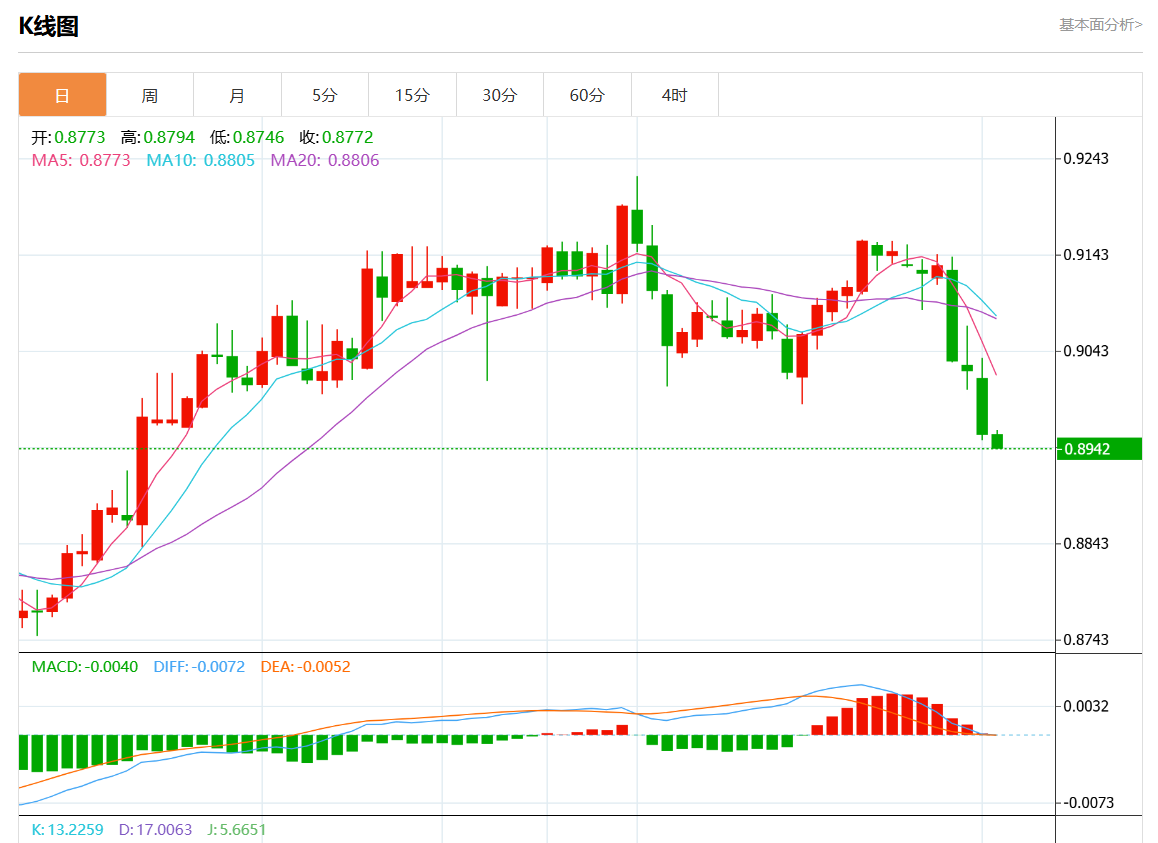Open the 60分 interval tab
Viewport: 1158px width, 843px height.
coord(587,95)
